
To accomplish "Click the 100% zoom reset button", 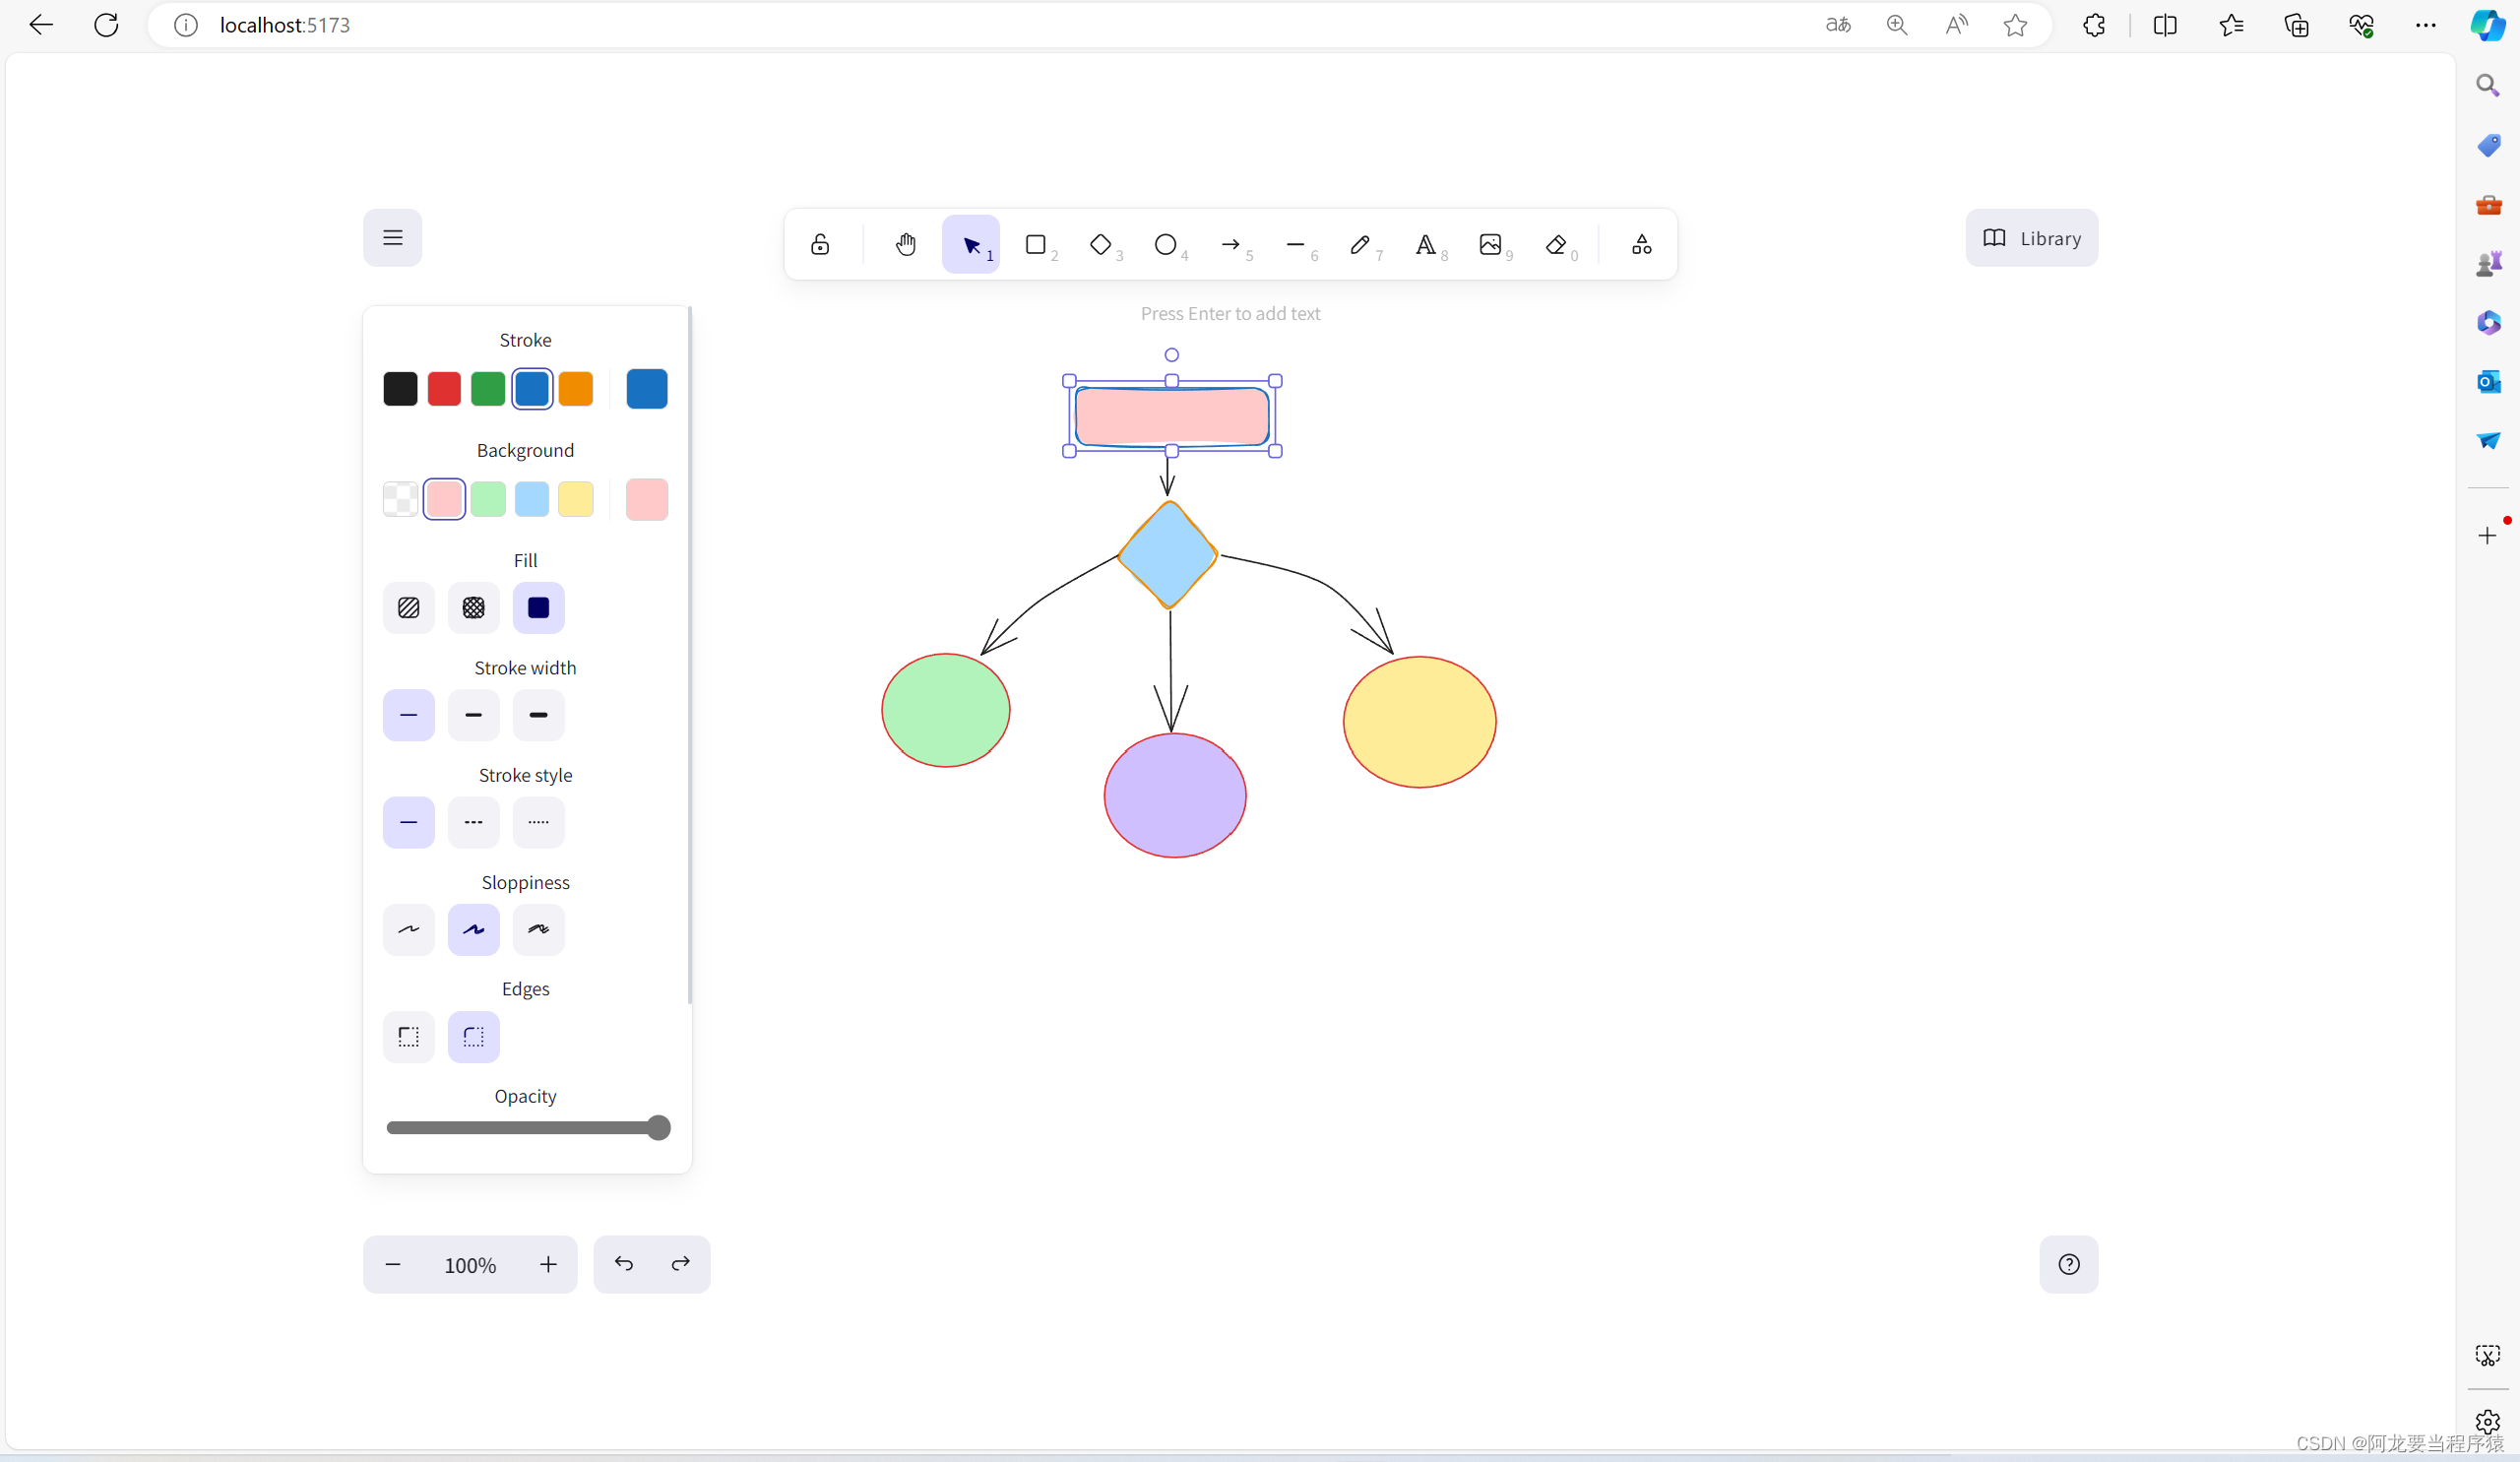I will pyautogui.click(x=470, y=1265).
